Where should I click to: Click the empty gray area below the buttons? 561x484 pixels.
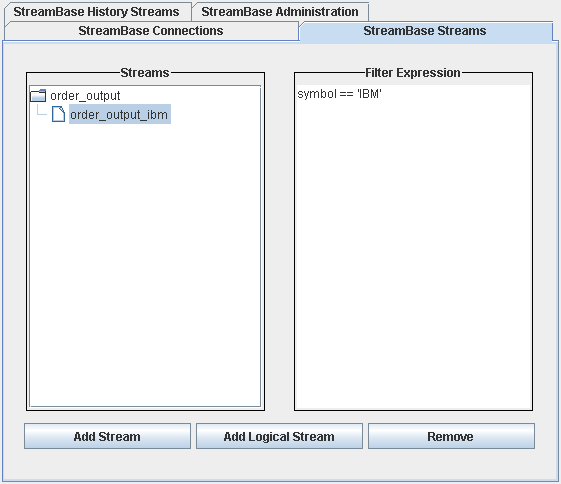click(x=279, y=464)
